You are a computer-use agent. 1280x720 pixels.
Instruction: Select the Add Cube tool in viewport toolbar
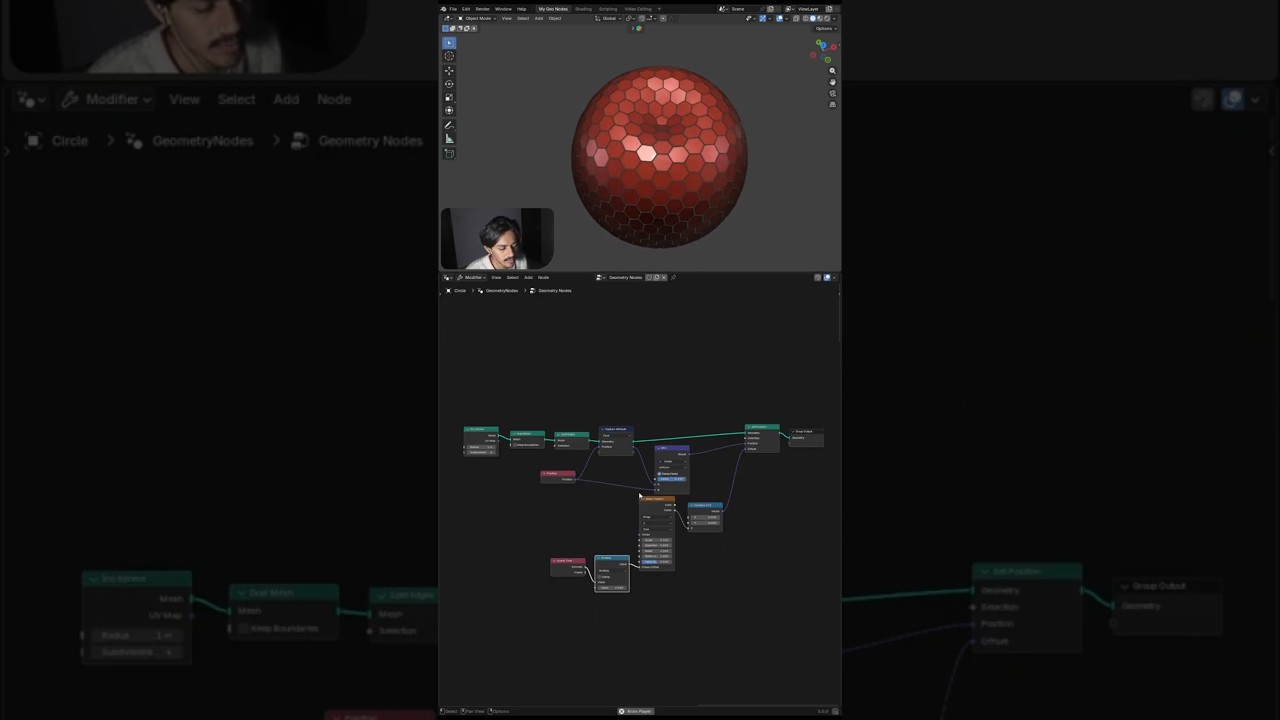click(x=449, y=153)
